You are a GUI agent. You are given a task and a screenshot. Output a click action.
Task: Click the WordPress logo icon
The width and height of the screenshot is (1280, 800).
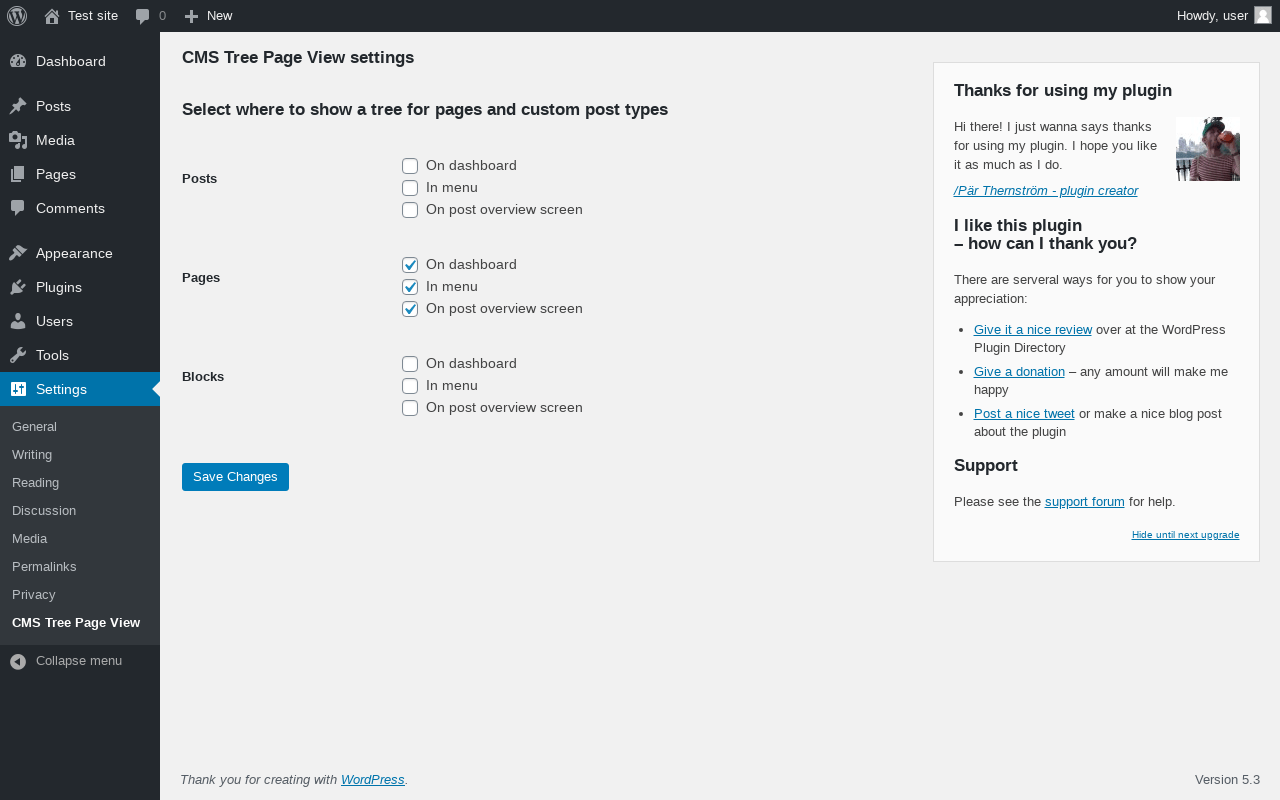tap(17, 16)
